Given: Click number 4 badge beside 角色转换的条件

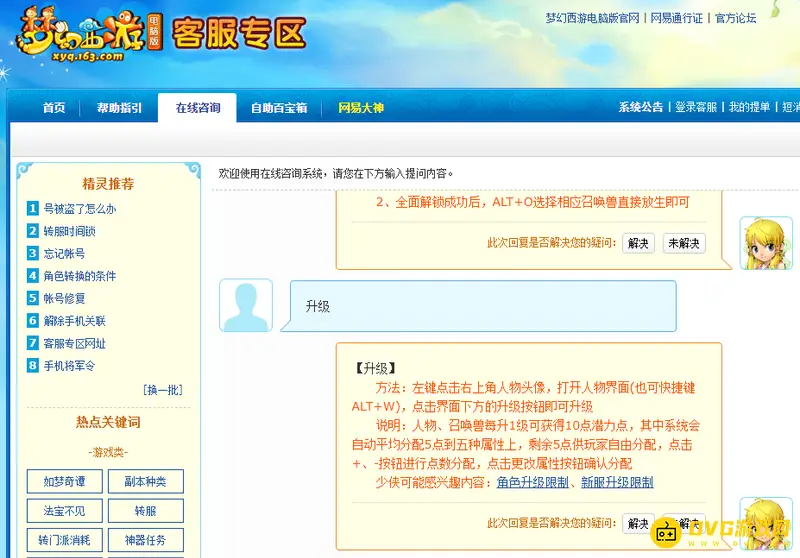Looking at the screenshot, I should [33, 275].
